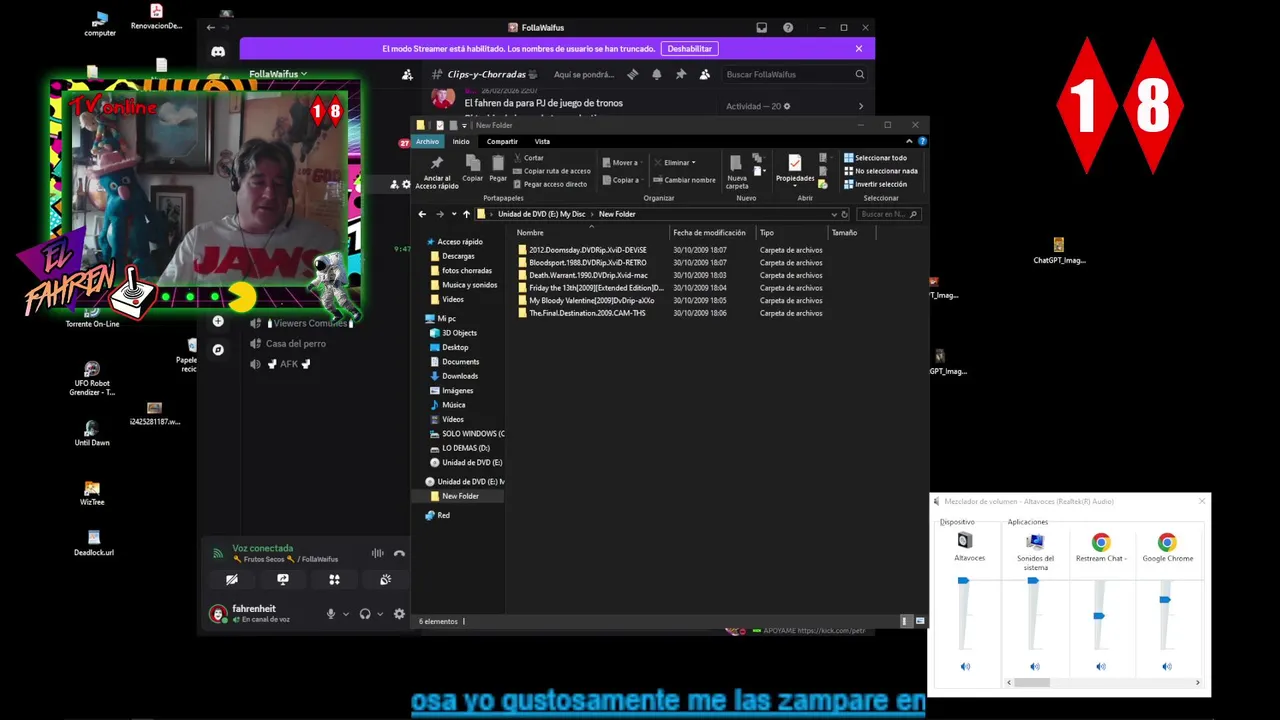
Task: Open Discord user settings gear
Action: [399, 614]
